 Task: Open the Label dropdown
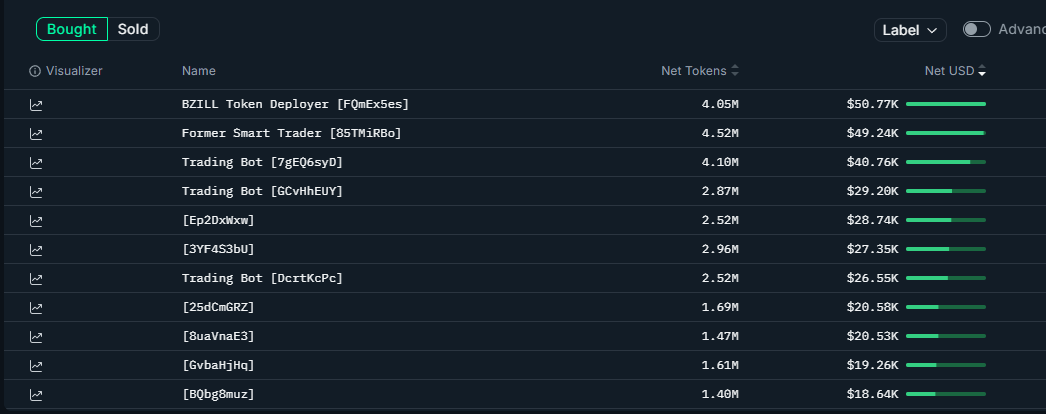(910, 30)
